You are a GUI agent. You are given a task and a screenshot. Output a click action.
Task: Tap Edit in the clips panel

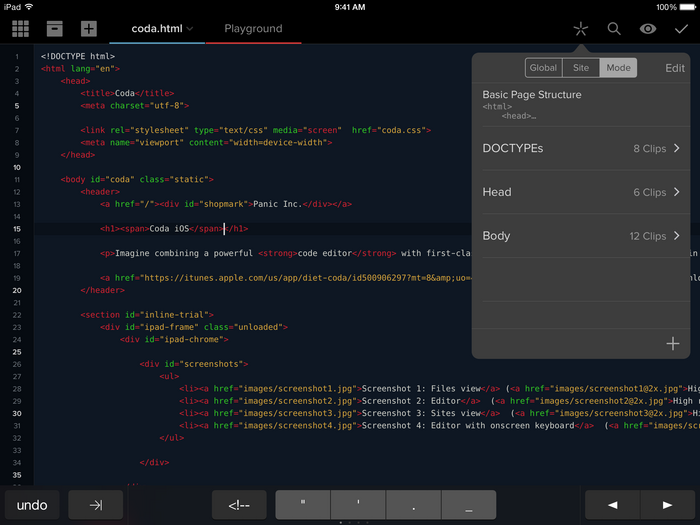tap(675, 68)
